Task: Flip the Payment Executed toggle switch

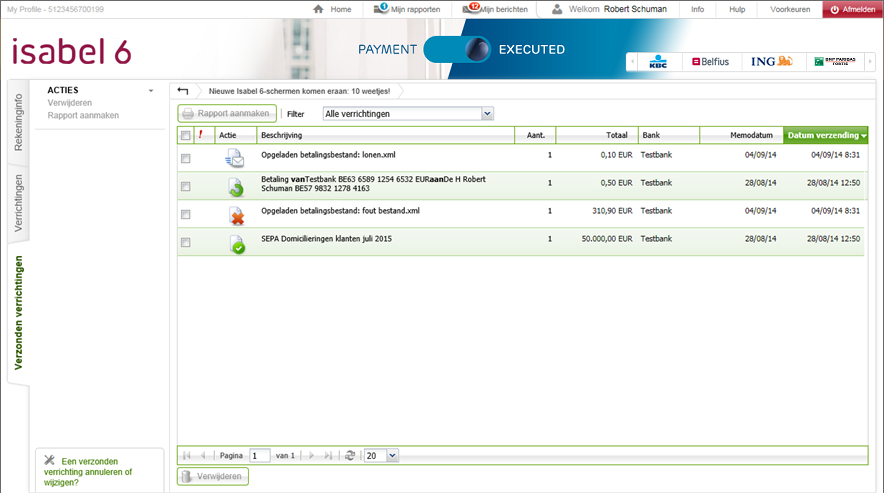Action: click(x=457, y=50)
